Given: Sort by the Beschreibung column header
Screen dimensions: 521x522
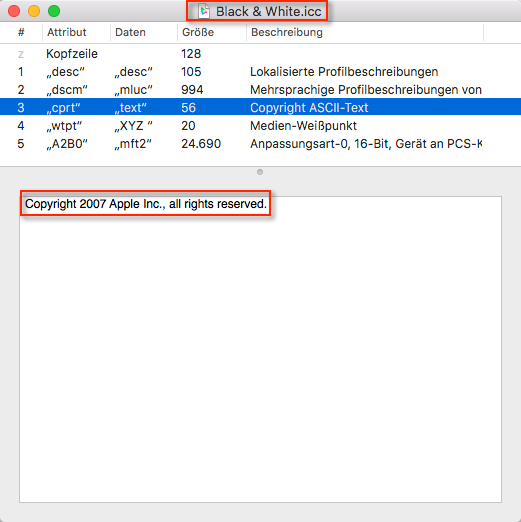Looking at the screenshot, I should (365, 32).
